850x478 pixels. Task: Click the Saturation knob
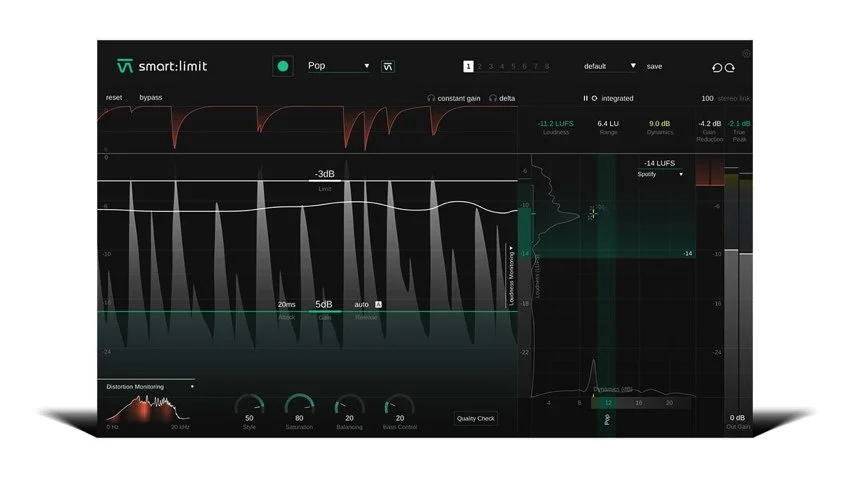pos(299,405)
